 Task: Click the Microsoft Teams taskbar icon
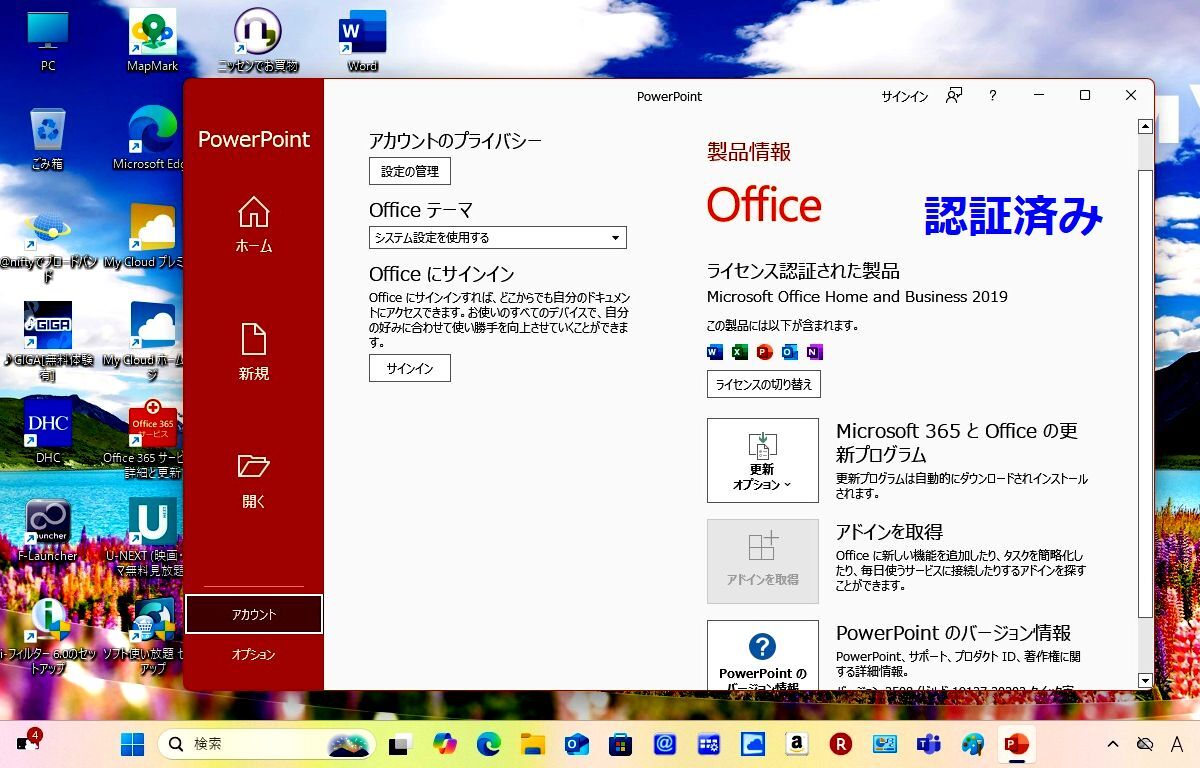point(927,744)
